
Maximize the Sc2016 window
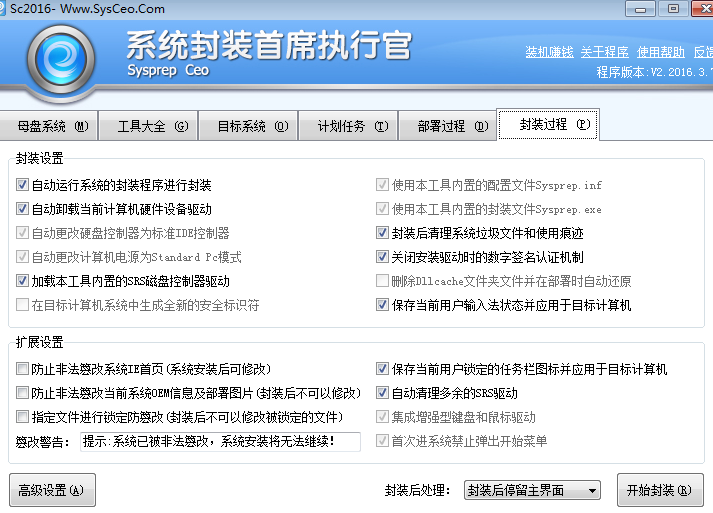tap(673, 9)
